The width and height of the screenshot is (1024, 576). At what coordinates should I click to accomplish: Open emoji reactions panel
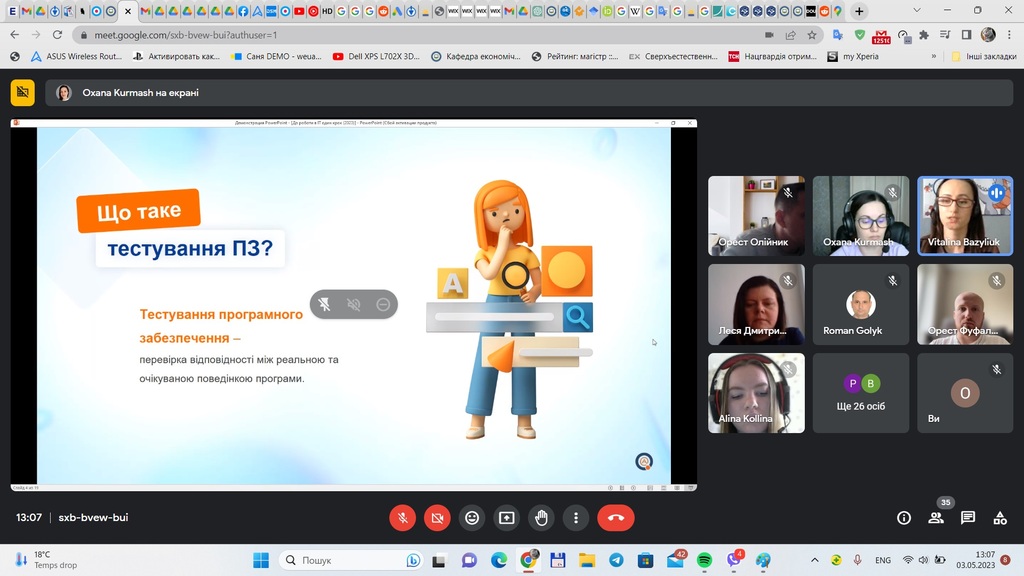[472, 518]
